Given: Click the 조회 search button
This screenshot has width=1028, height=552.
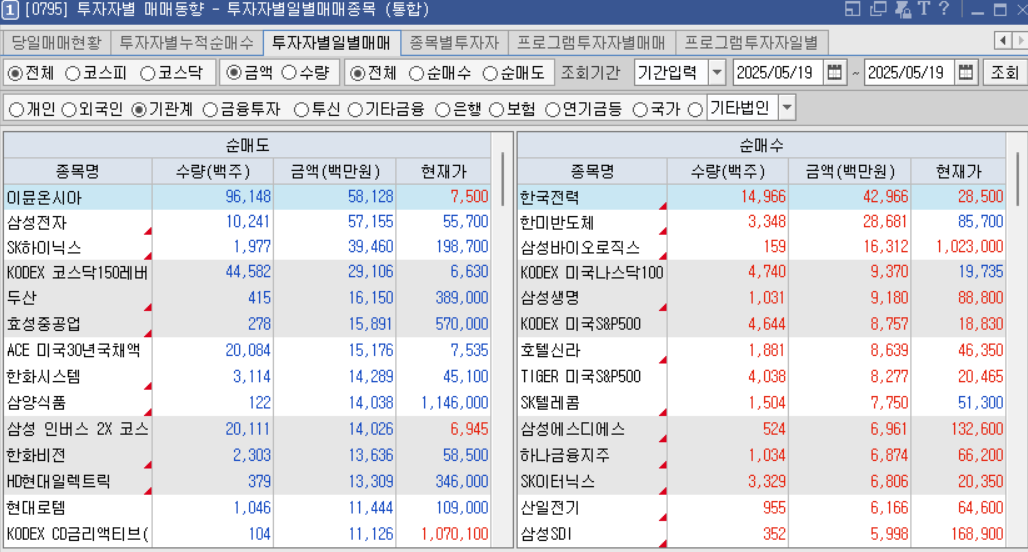Looking at the screenshot, I should (1004, 73).
